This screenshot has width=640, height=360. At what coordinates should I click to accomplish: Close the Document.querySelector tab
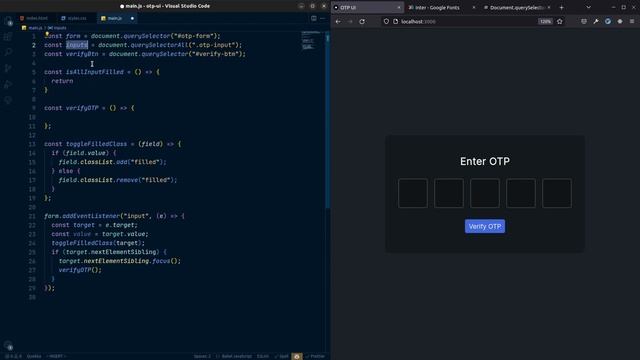click(549, 7)
